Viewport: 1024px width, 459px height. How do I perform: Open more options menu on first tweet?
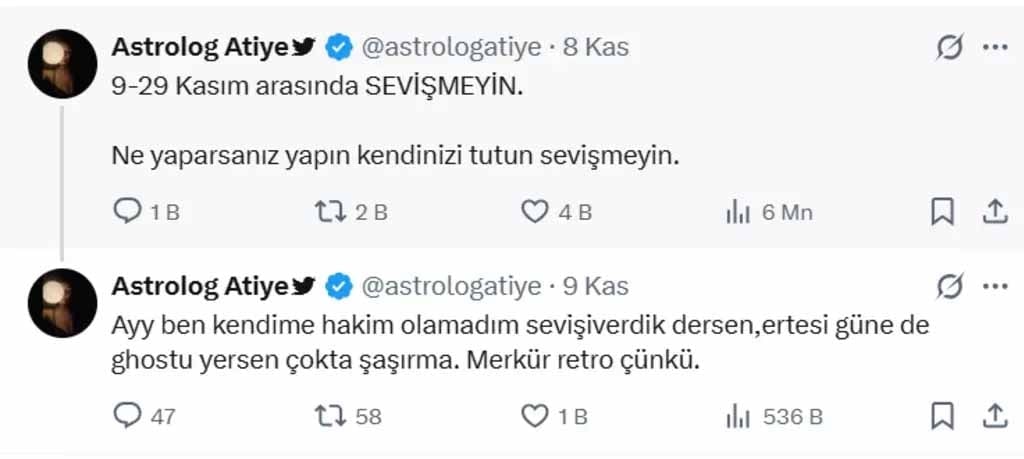click(x=995, y=47)
